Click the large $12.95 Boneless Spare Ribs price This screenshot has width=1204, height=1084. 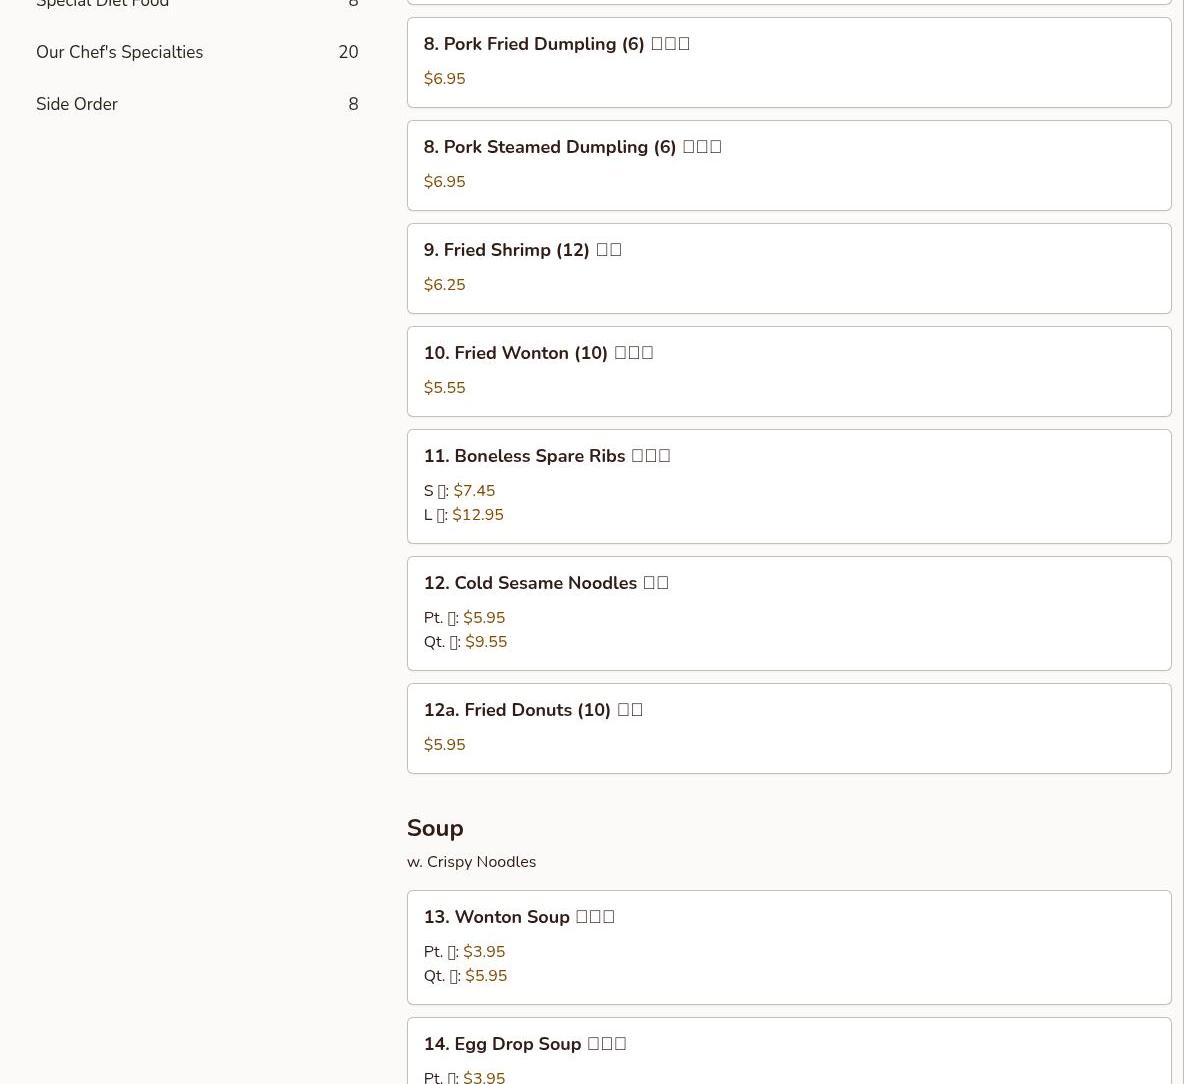click(x=478, y=515)
